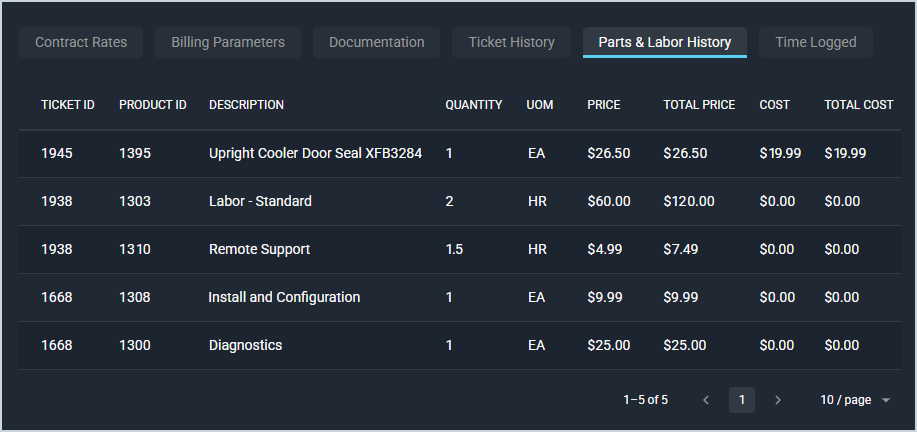Sort by Total Price column header
Viewport: 917px width, 432px height.
click(x=699, y=105)
